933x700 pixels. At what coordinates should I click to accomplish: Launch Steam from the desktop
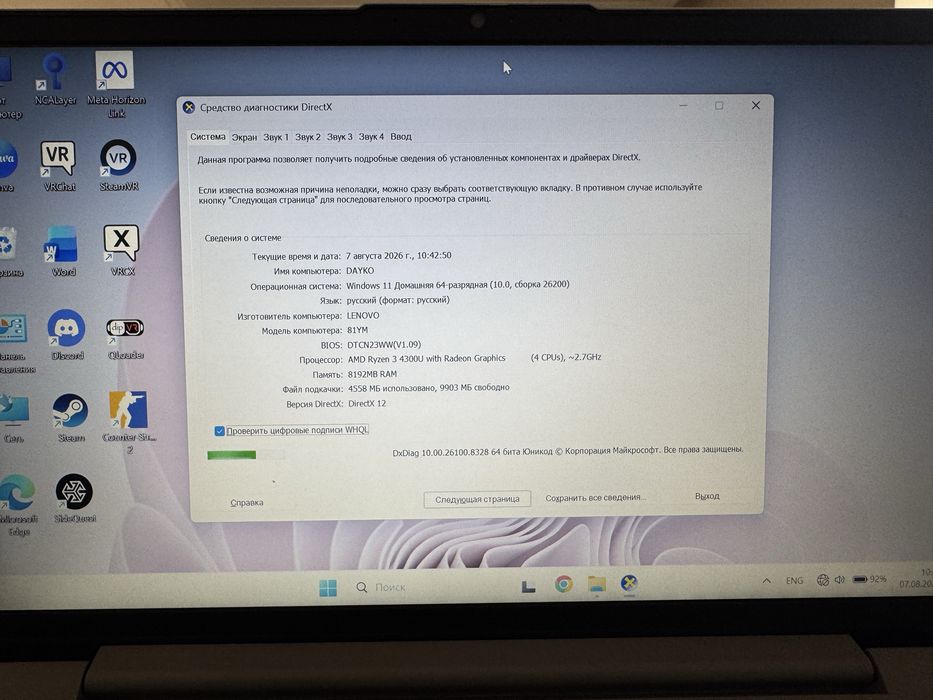(70, 418)
